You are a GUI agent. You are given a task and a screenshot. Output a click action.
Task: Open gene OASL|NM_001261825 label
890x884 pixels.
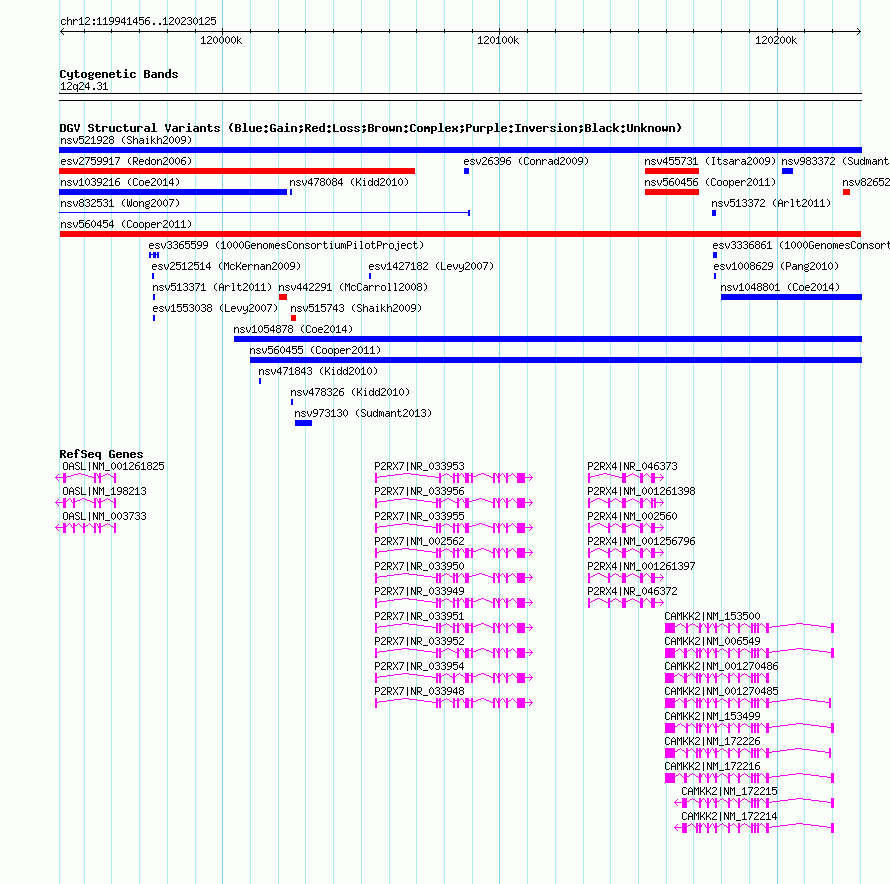tap(113, 466)
